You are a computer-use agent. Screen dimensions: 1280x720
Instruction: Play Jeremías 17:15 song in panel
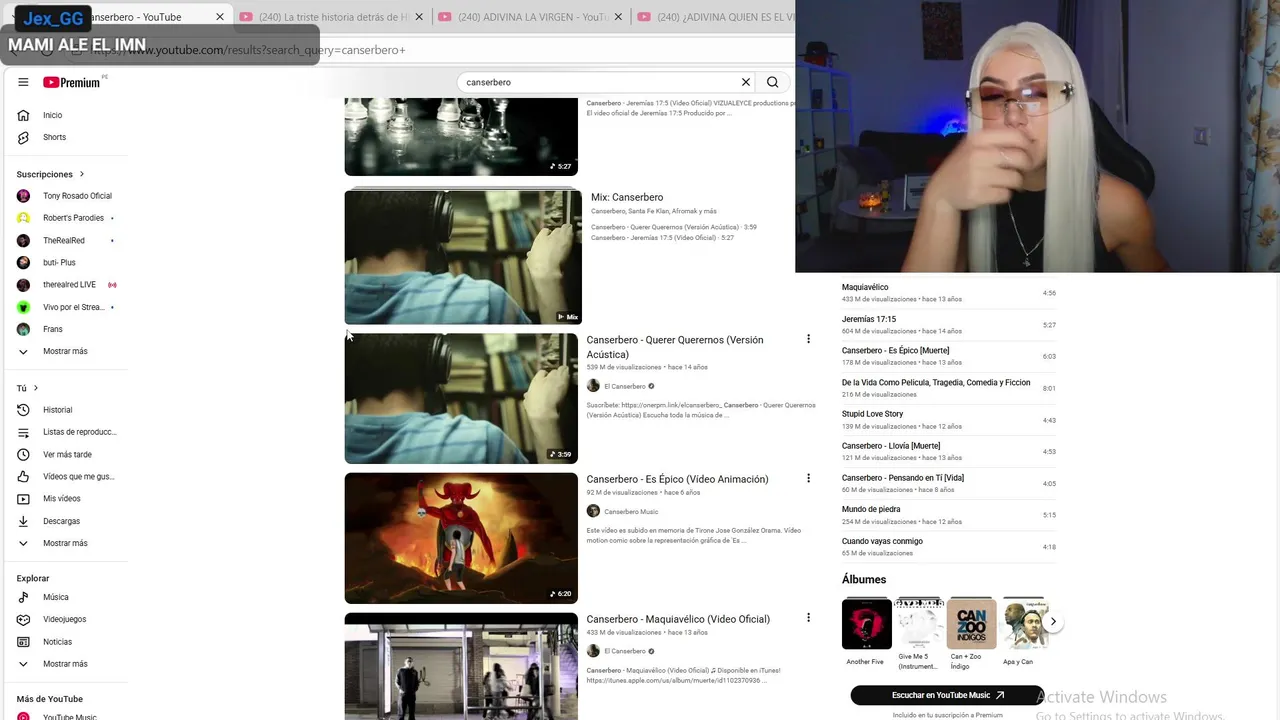[949, 324]
